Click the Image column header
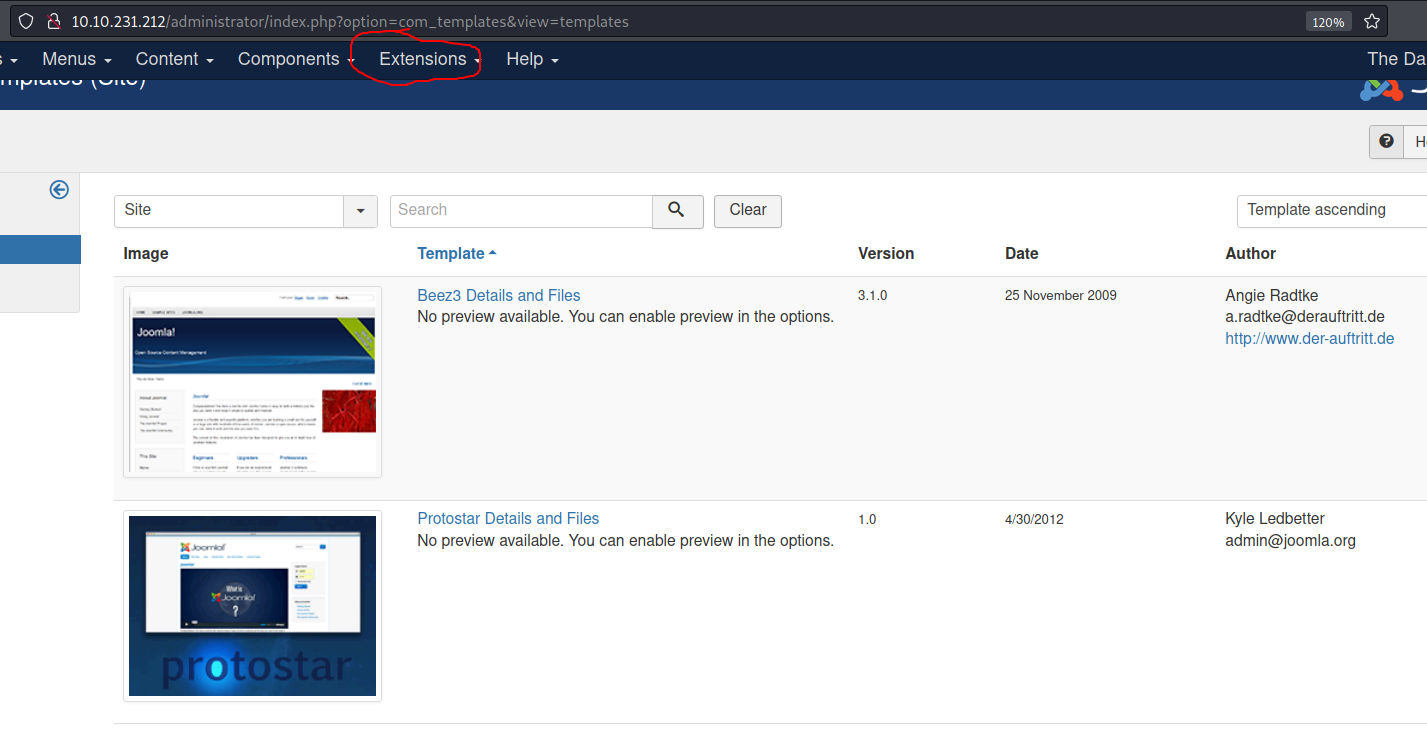Viewport: 1427px width, 753px height. [146, 253]
